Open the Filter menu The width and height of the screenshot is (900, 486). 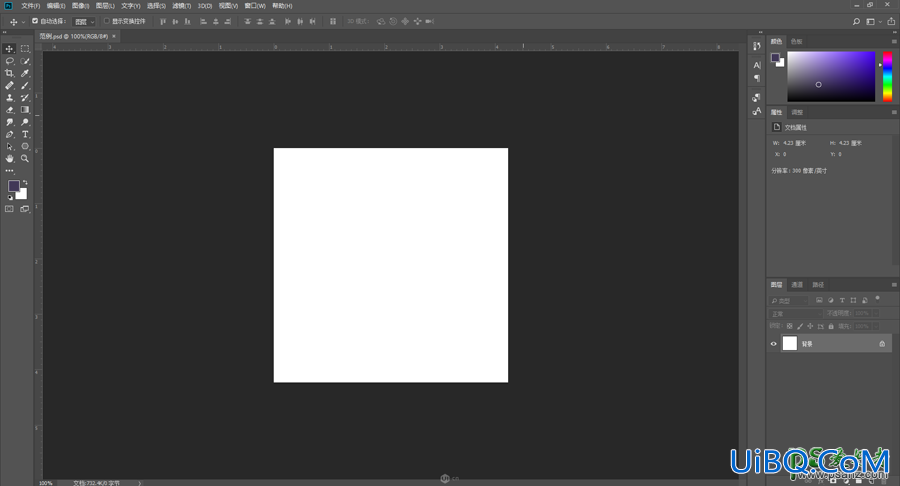(181, 6)
